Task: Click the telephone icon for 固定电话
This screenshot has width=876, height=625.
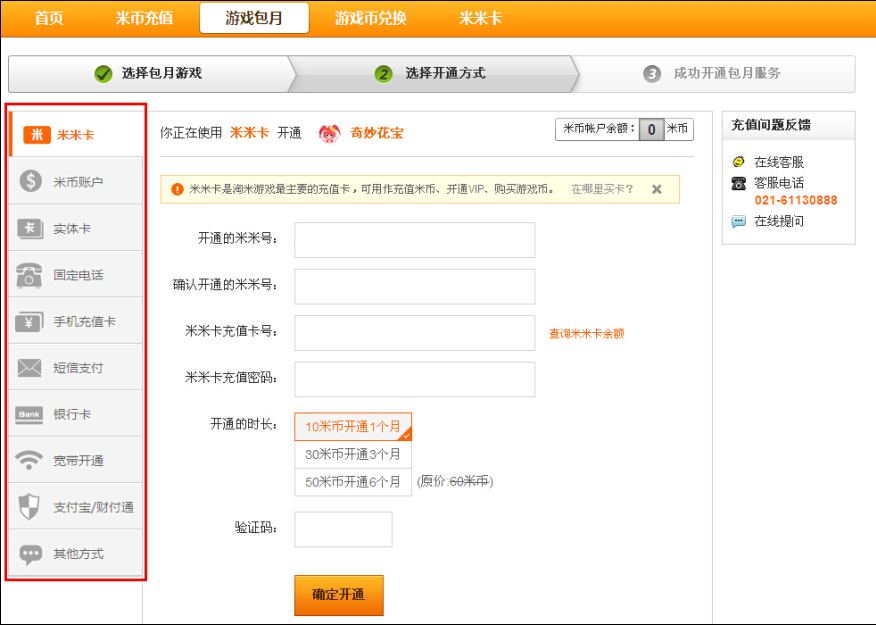Action: 29,275
